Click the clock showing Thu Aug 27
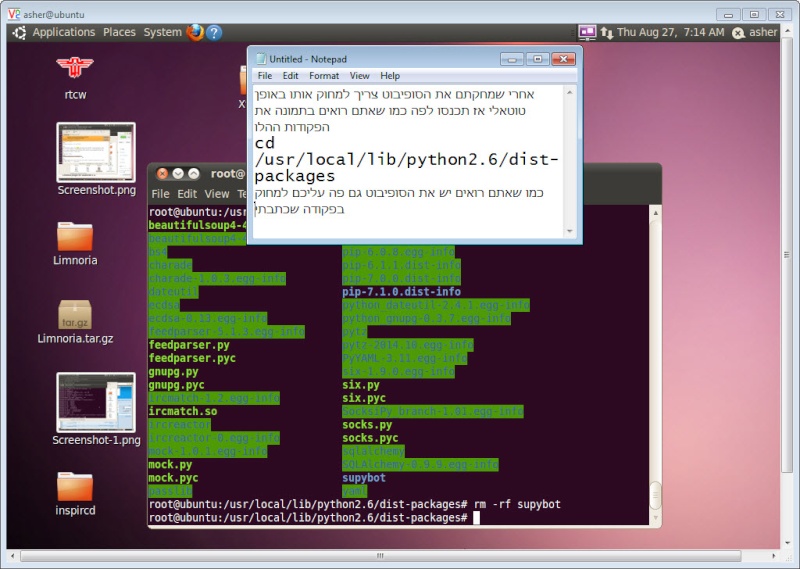800x569 pixels. [x=670, y=32]
